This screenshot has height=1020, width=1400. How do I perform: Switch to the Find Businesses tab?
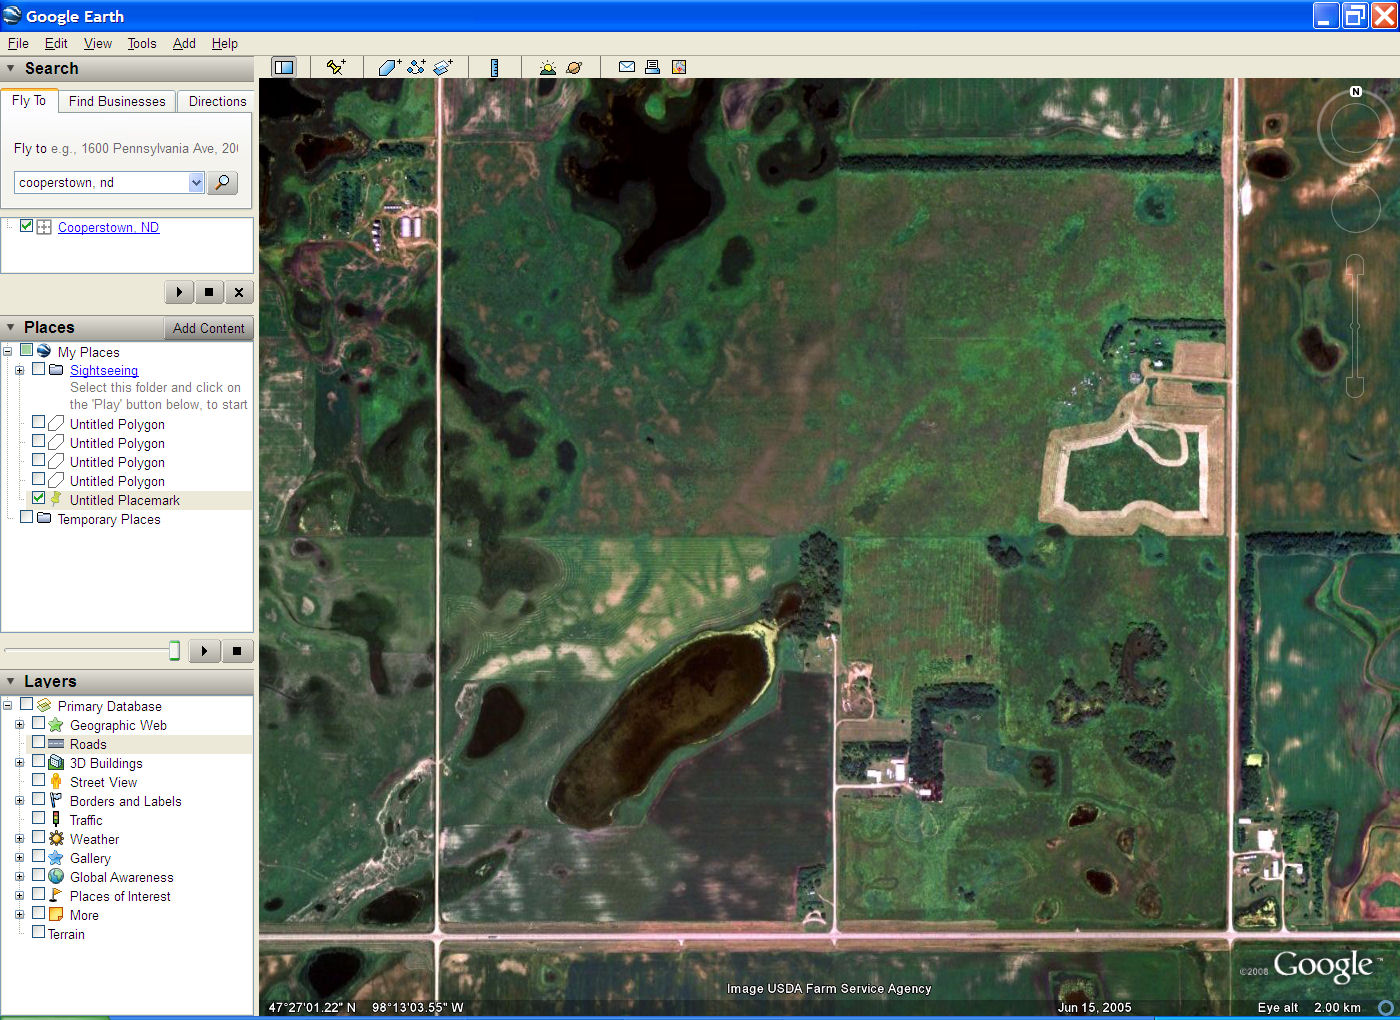[117, 101]
